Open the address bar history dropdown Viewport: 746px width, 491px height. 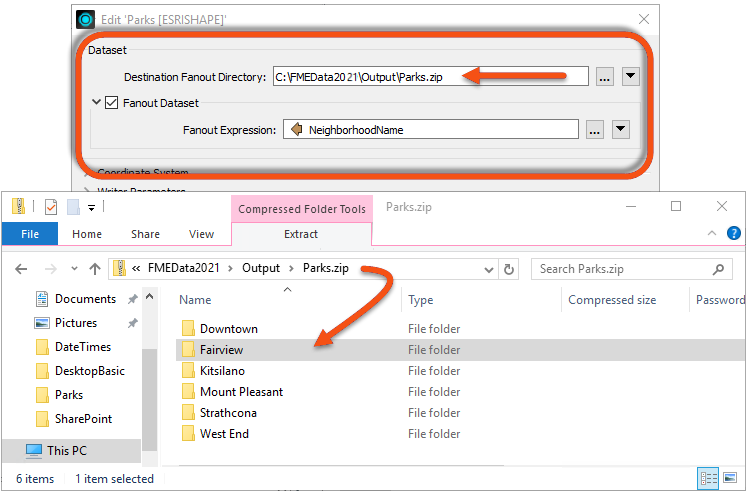point(489,270)
